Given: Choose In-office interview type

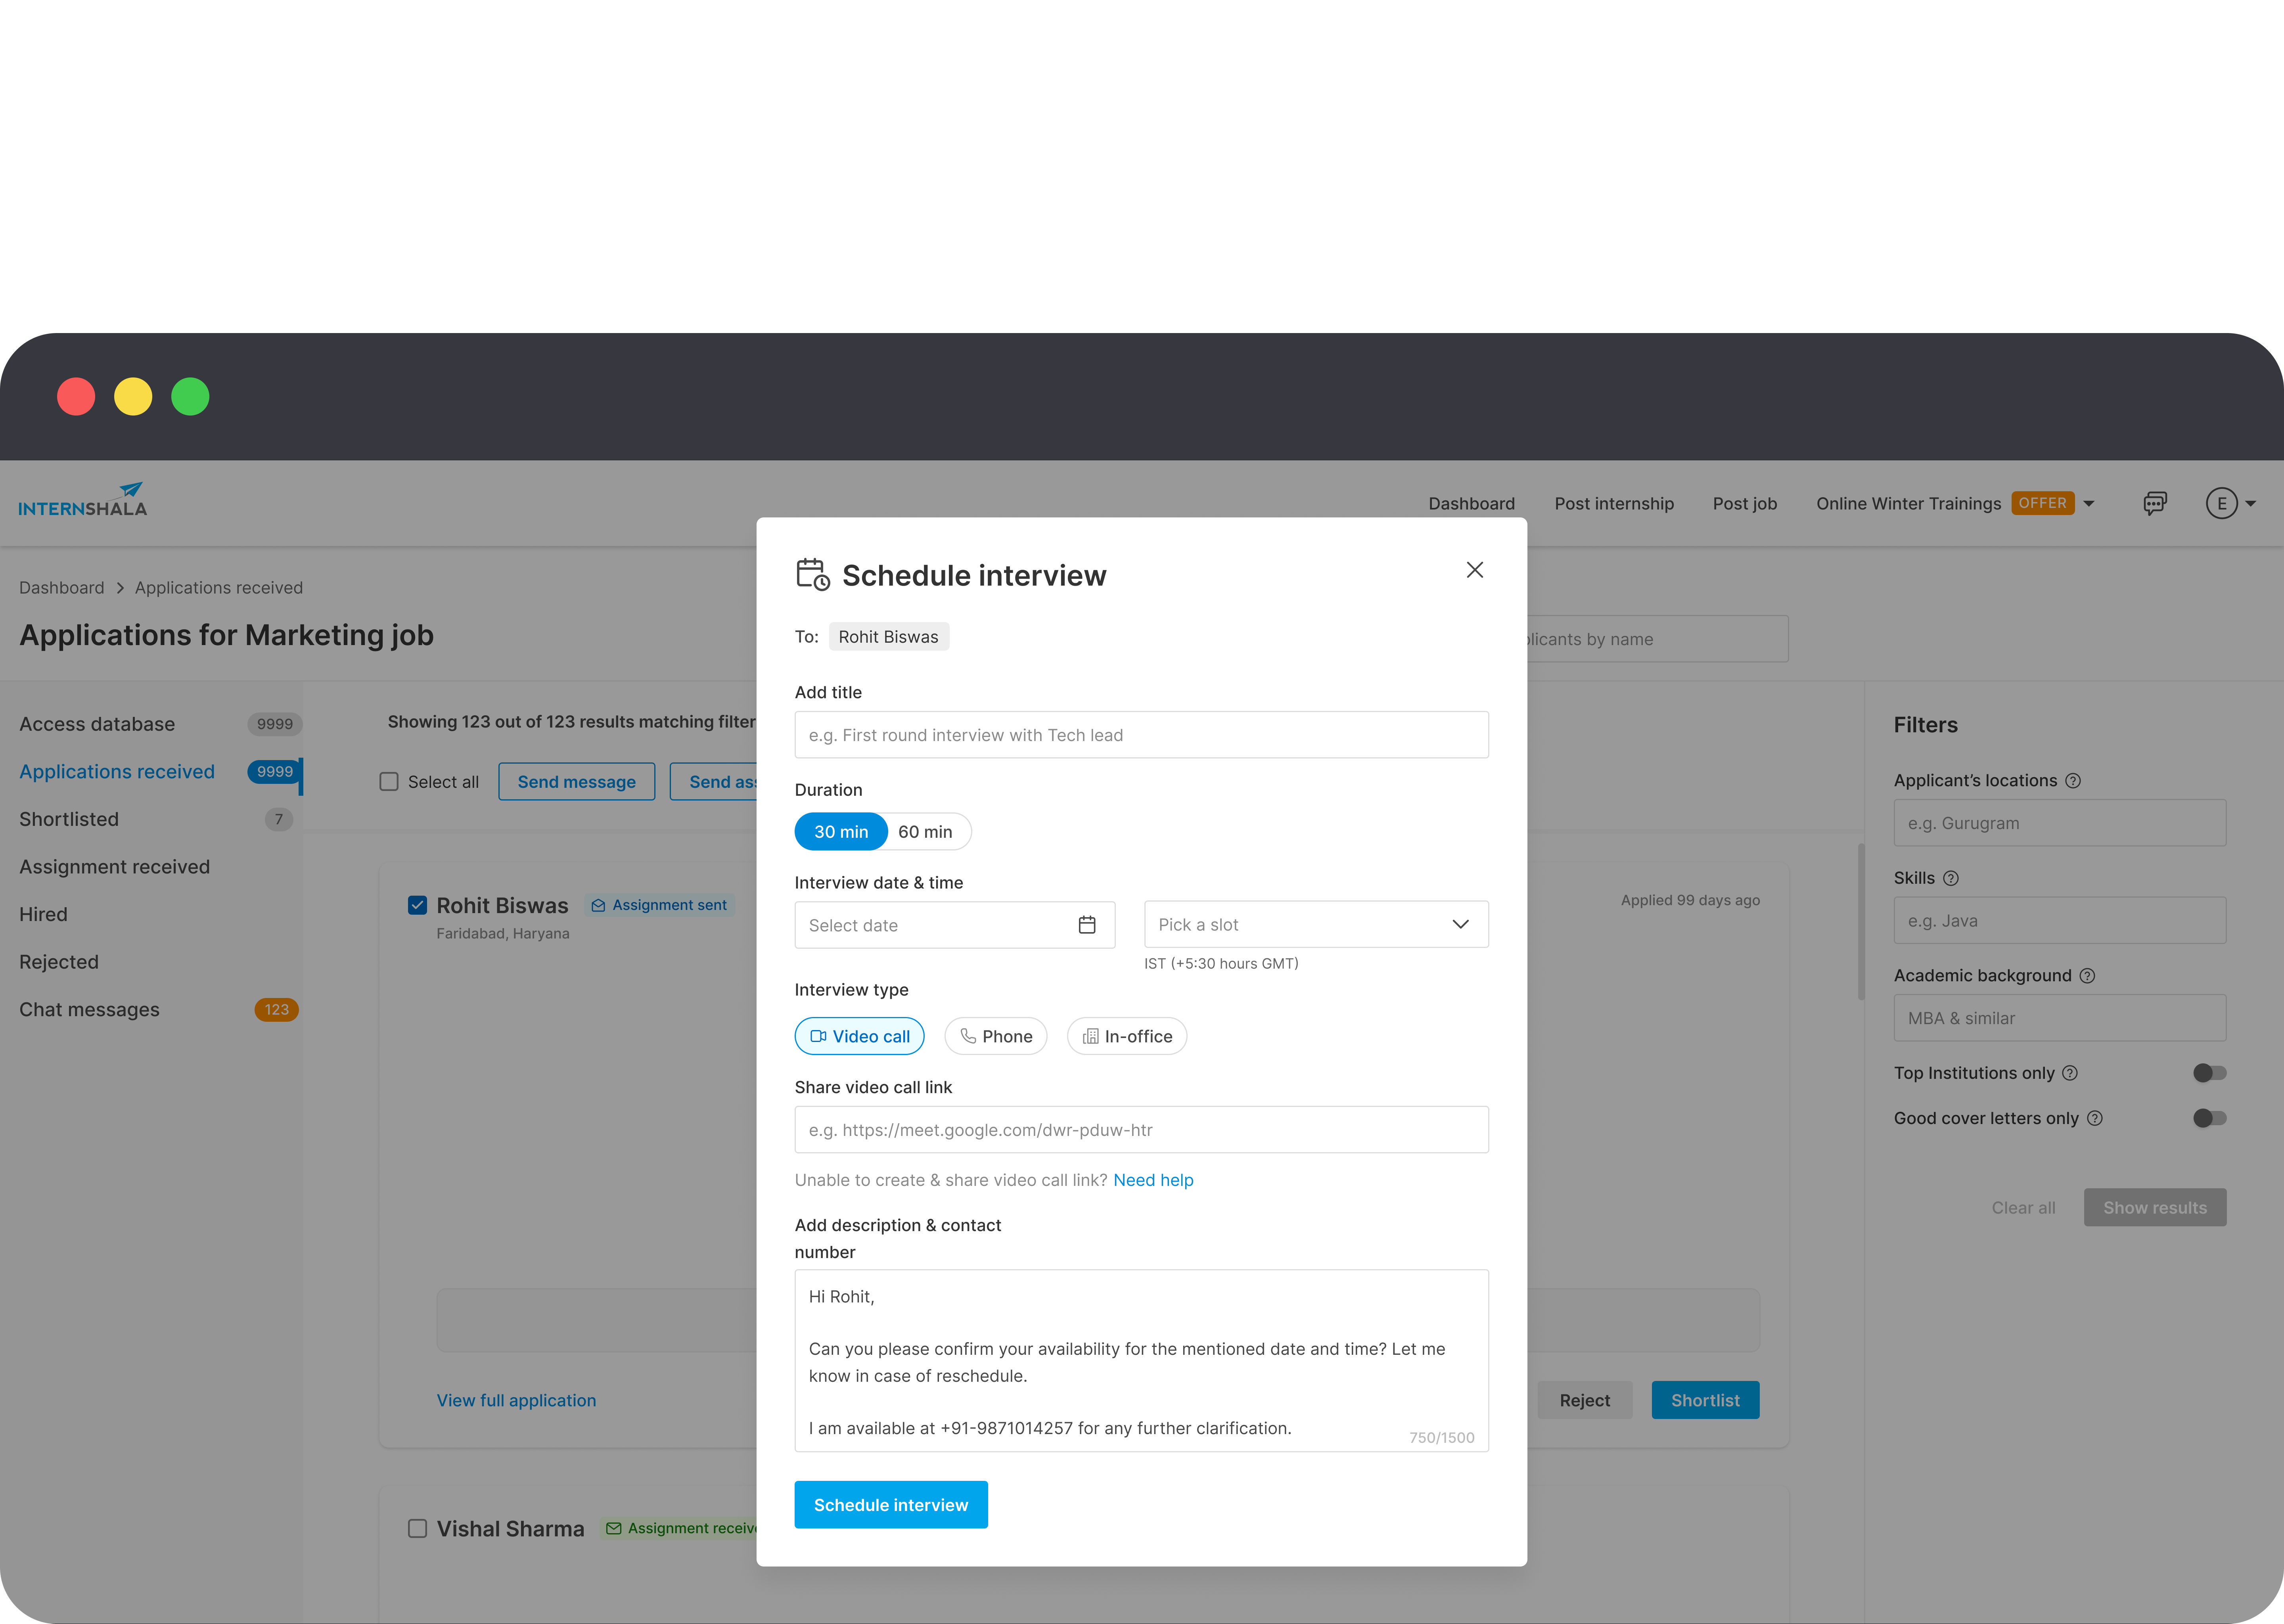Looking at the screenshot, I should tap(1127, 1037).
